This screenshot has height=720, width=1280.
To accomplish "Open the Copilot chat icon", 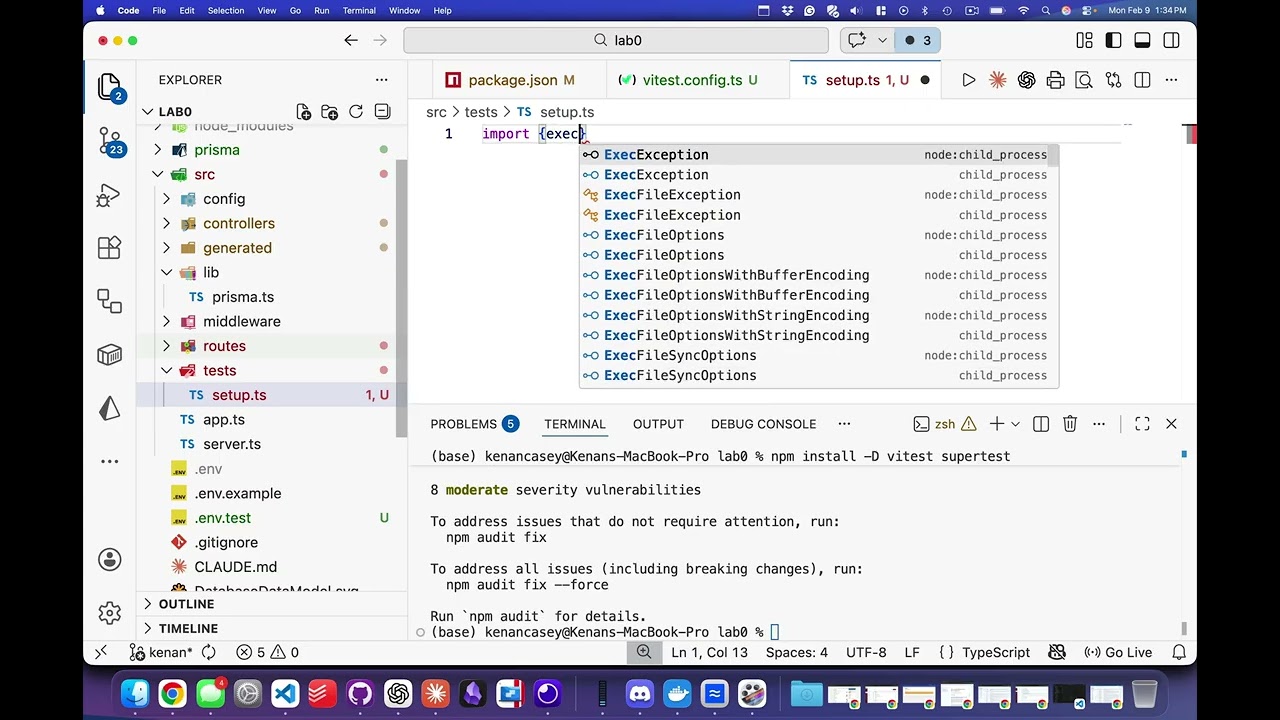I will pos(857,40).
